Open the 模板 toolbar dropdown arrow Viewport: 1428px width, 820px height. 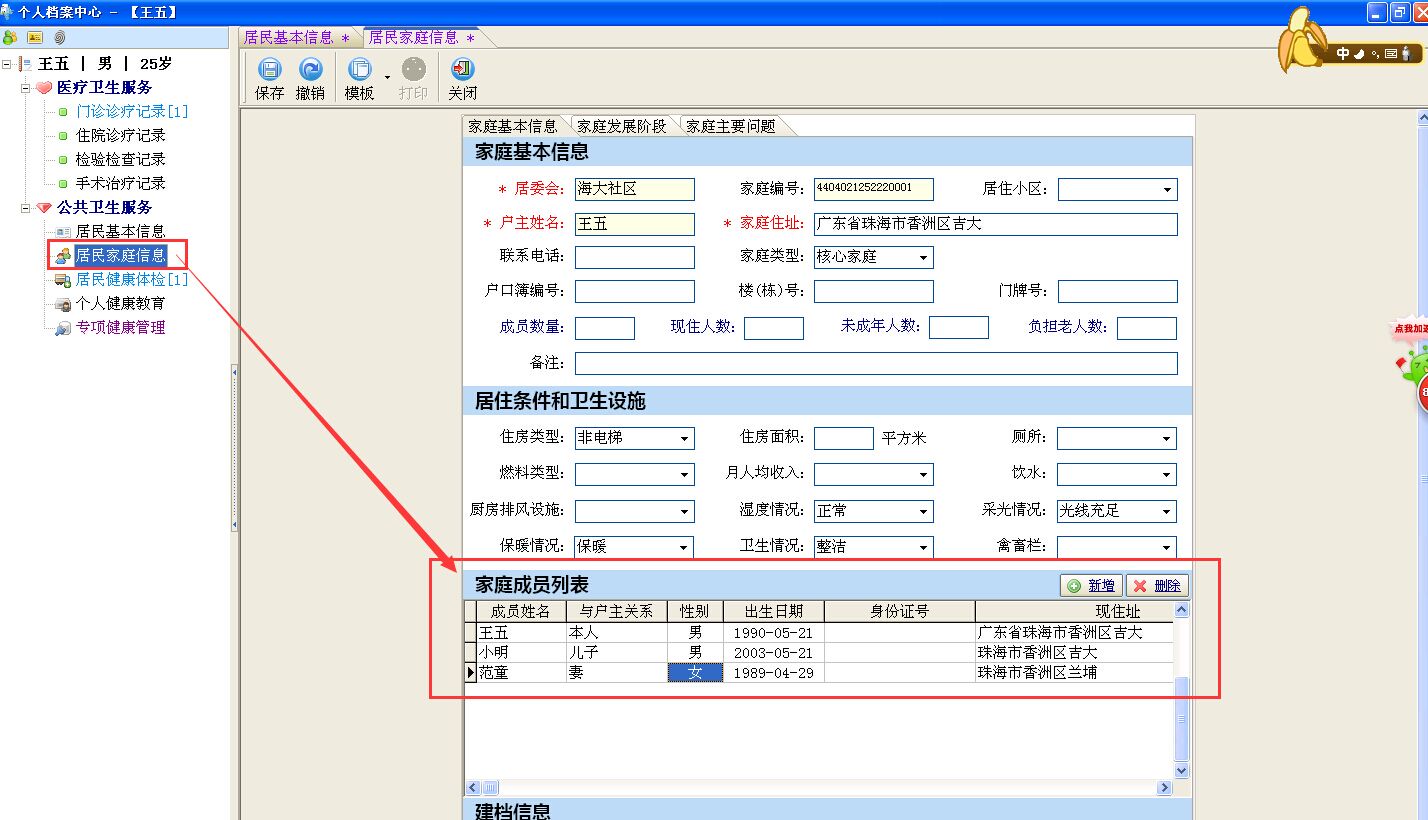coord(387,75)
